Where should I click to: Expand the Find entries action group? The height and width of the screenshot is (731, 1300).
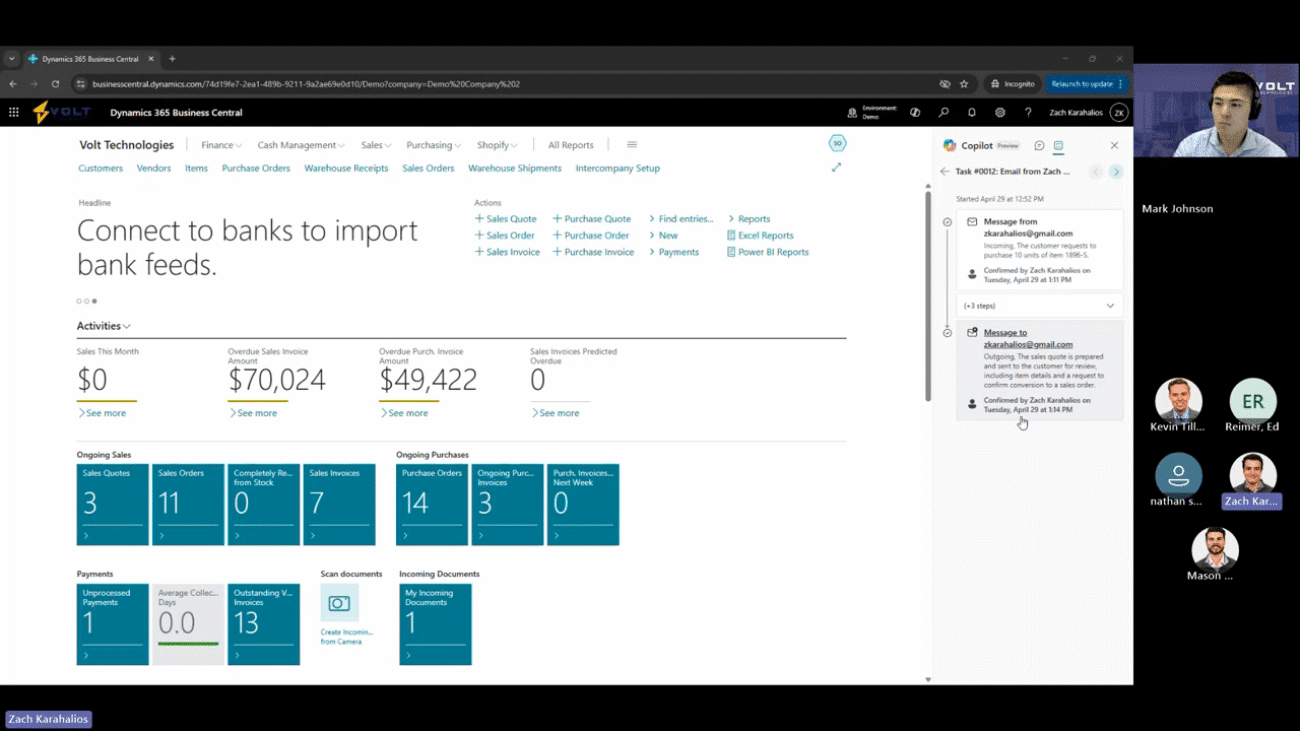click(x=681, y=219)
